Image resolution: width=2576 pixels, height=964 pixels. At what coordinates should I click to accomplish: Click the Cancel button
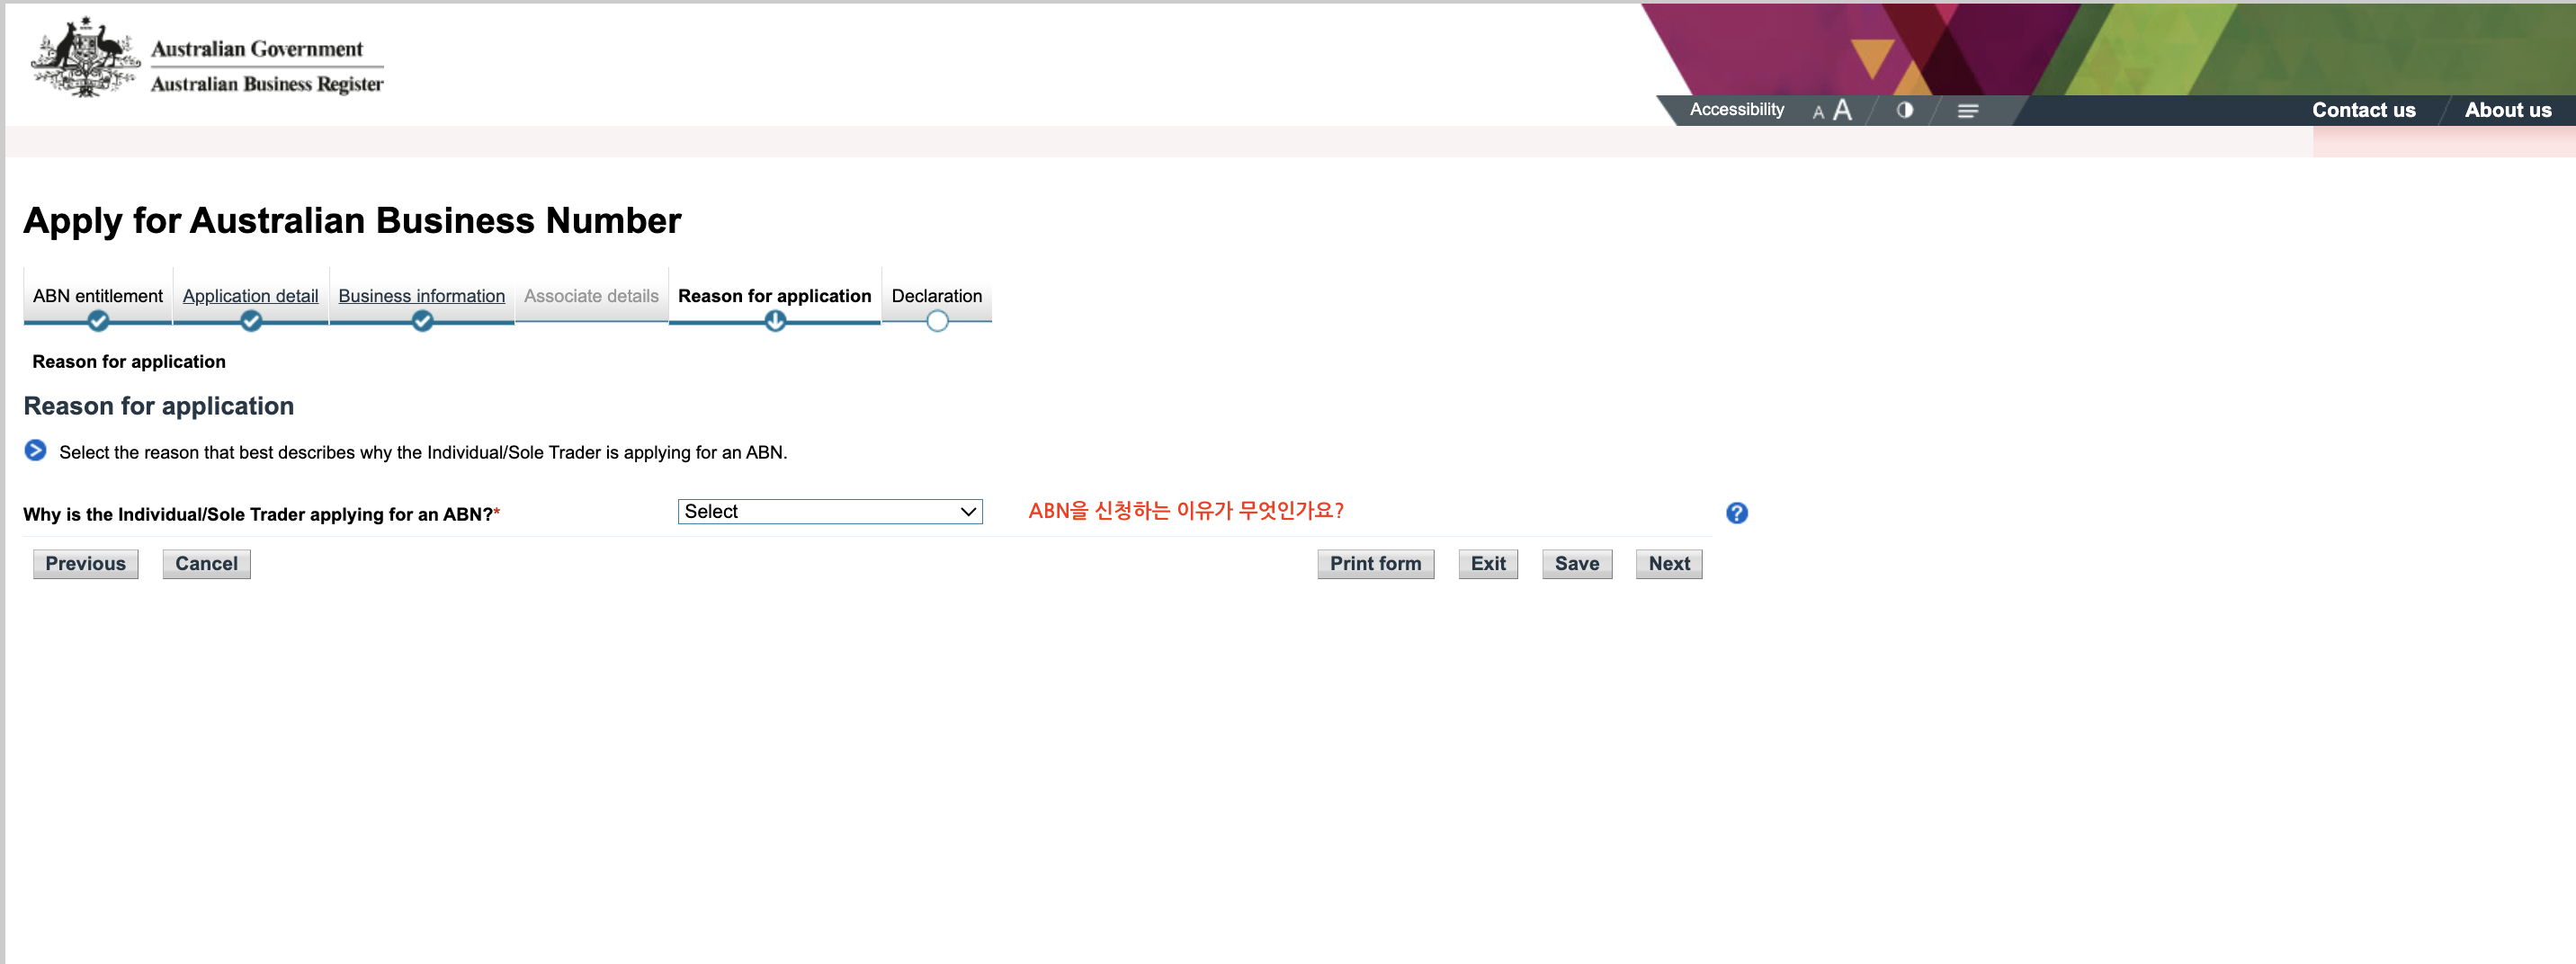tap(207, 564)
